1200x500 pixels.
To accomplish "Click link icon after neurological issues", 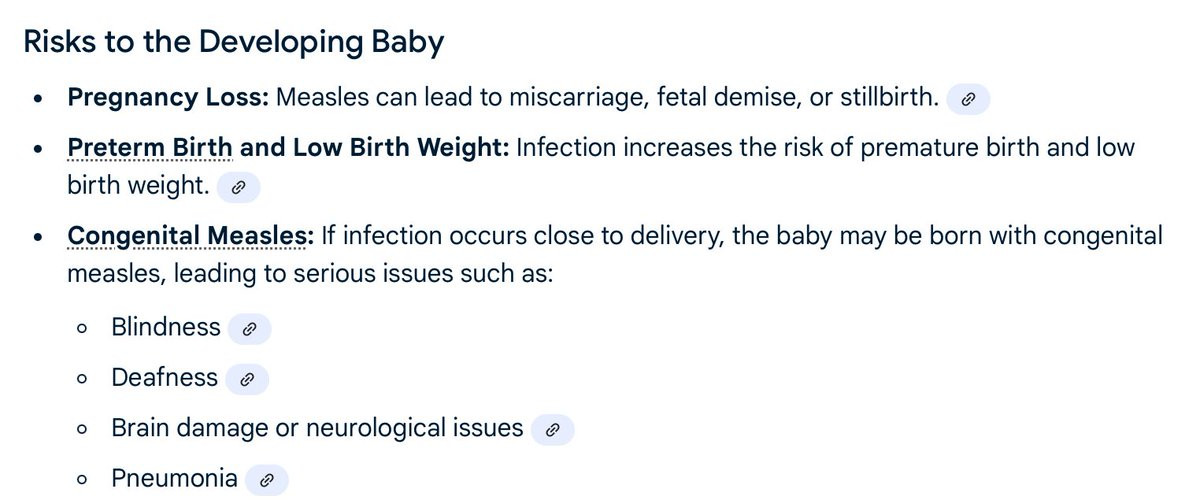I will pos(553,430).
